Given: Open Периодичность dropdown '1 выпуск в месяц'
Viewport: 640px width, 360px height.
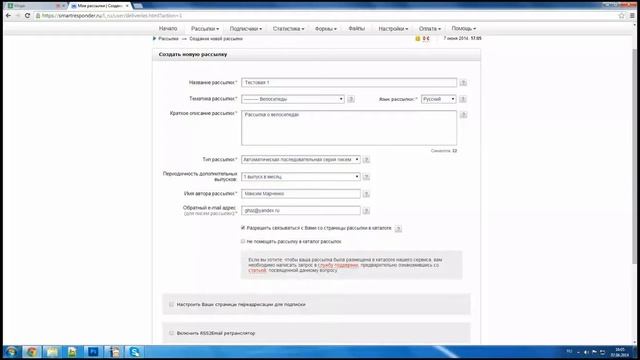Looking at the screenshot, I should pyautogui.click(x=301, y=177).
